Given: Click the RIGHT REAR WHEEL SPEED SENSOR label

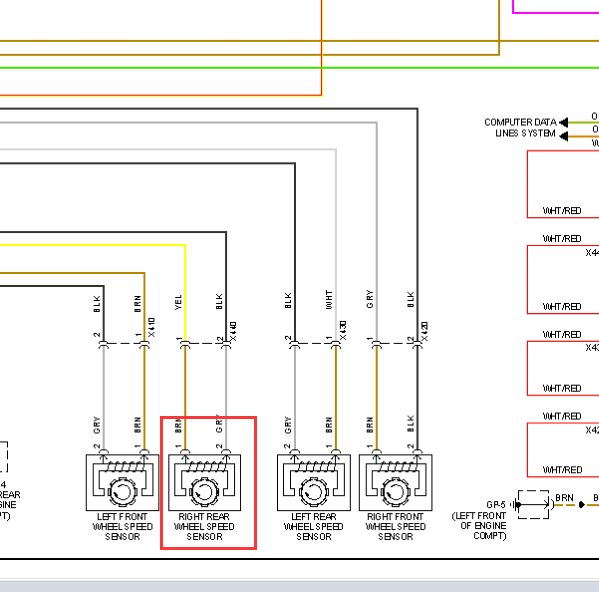Looking at the screenshot, I should [x=204, y=527].
